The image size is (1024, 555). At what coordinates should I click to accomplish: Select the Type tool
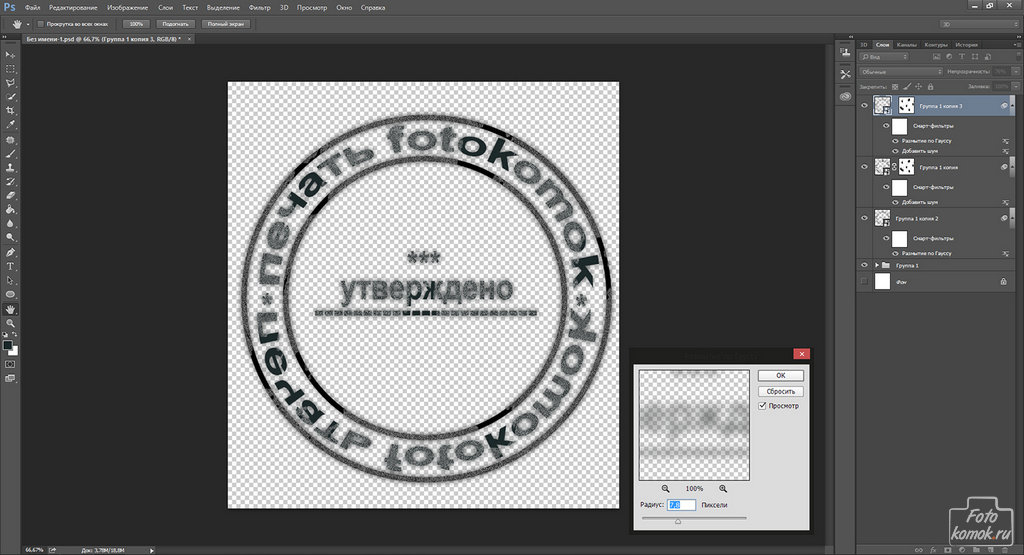tap(10, 266)
